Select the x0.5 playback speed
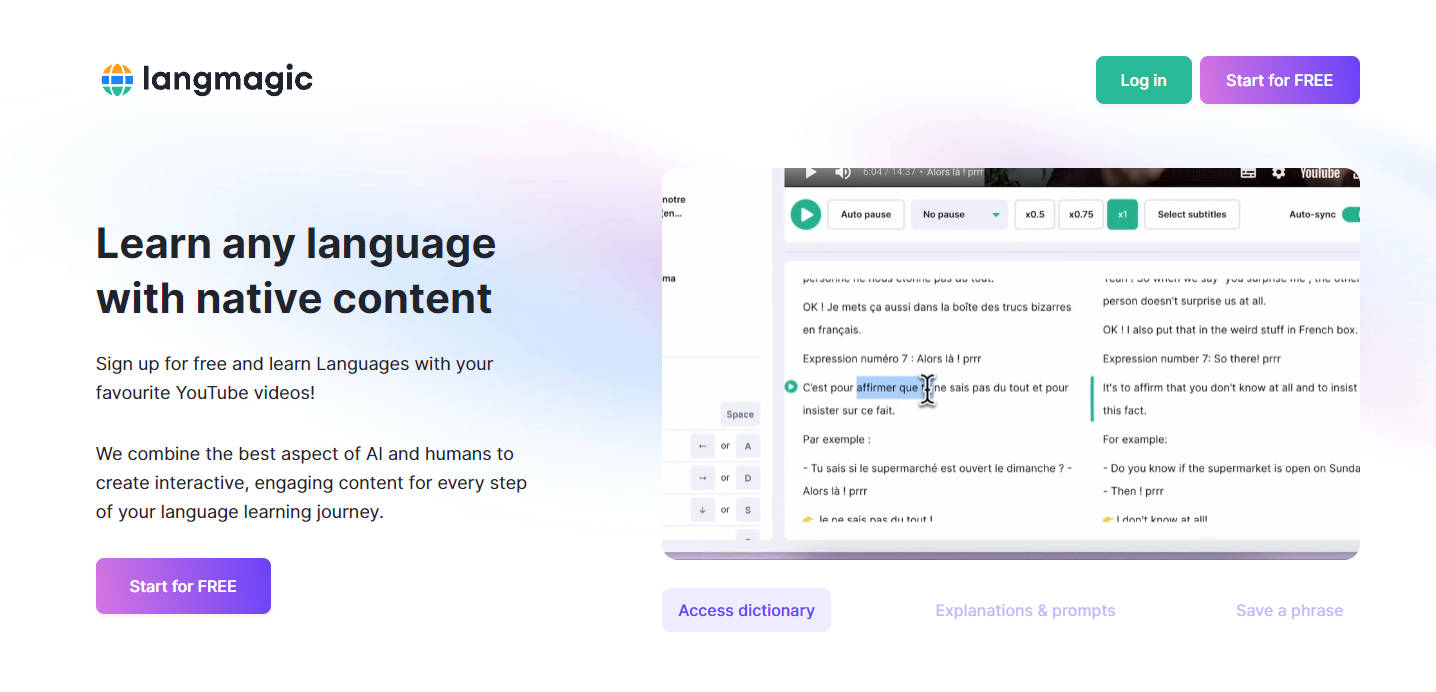This screenshot has height=692, width=1436. (1034, 214)
